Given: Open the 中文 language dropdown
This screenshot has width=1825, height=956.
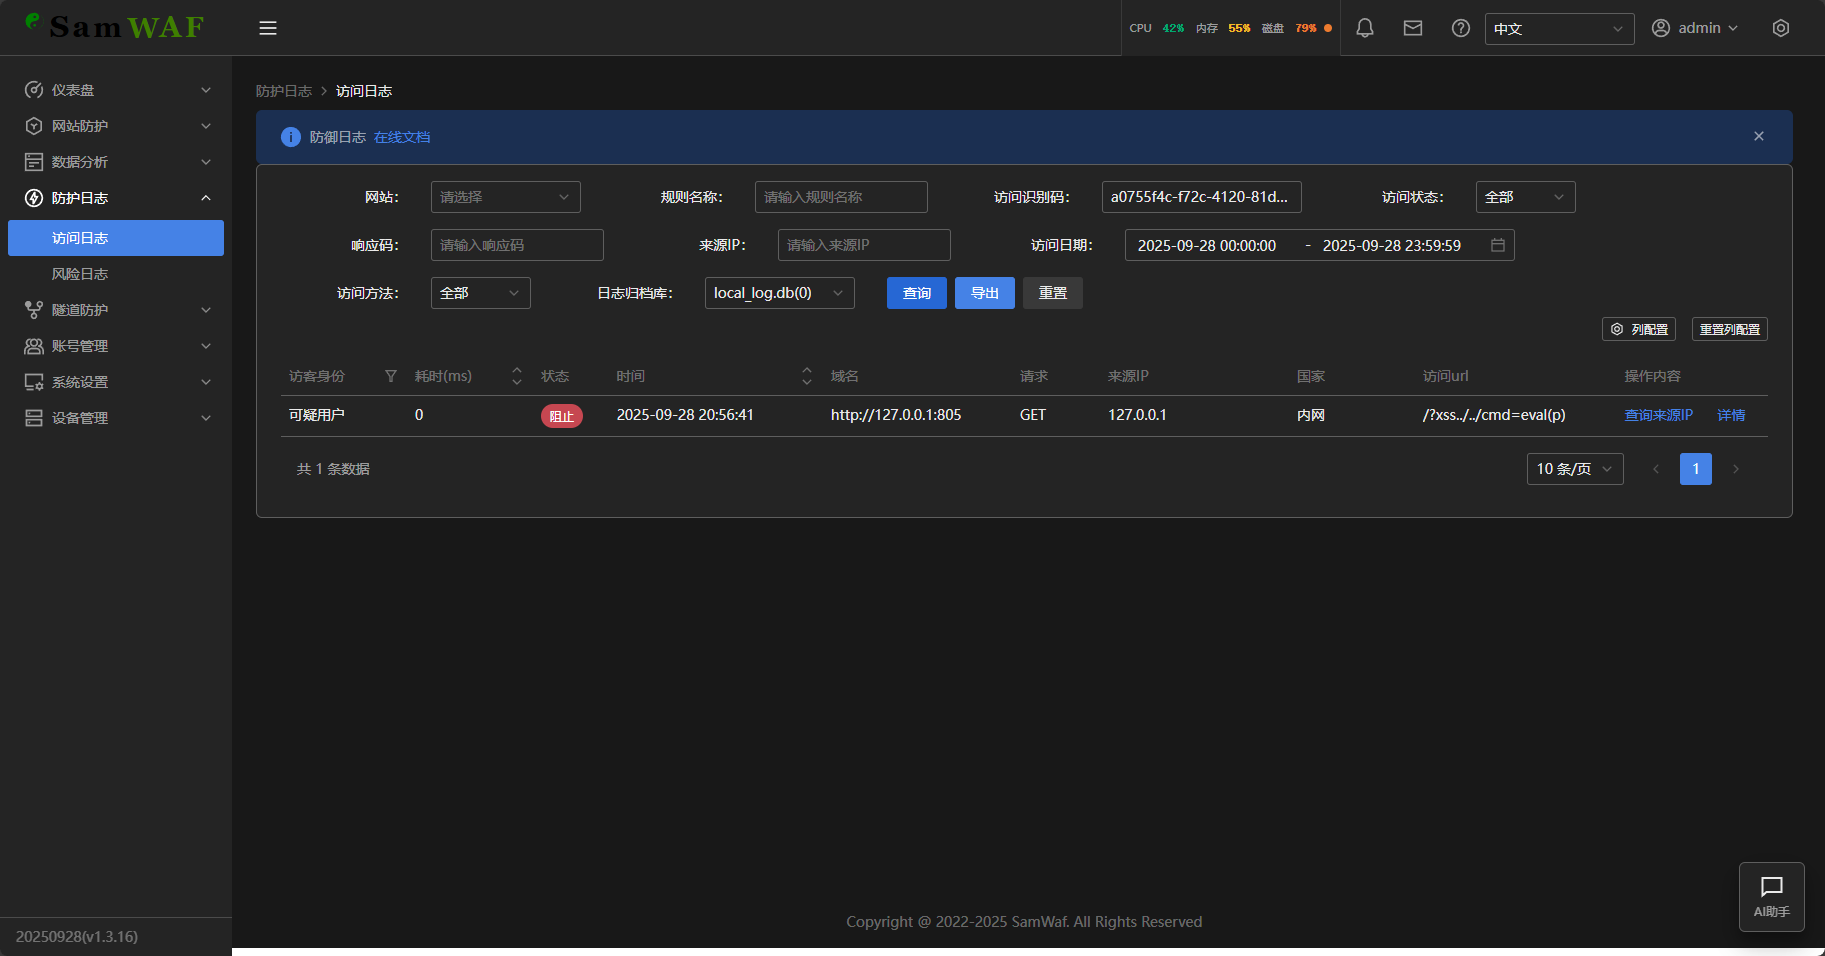Looking at the screenshot, I should [x=1558, y=29].
